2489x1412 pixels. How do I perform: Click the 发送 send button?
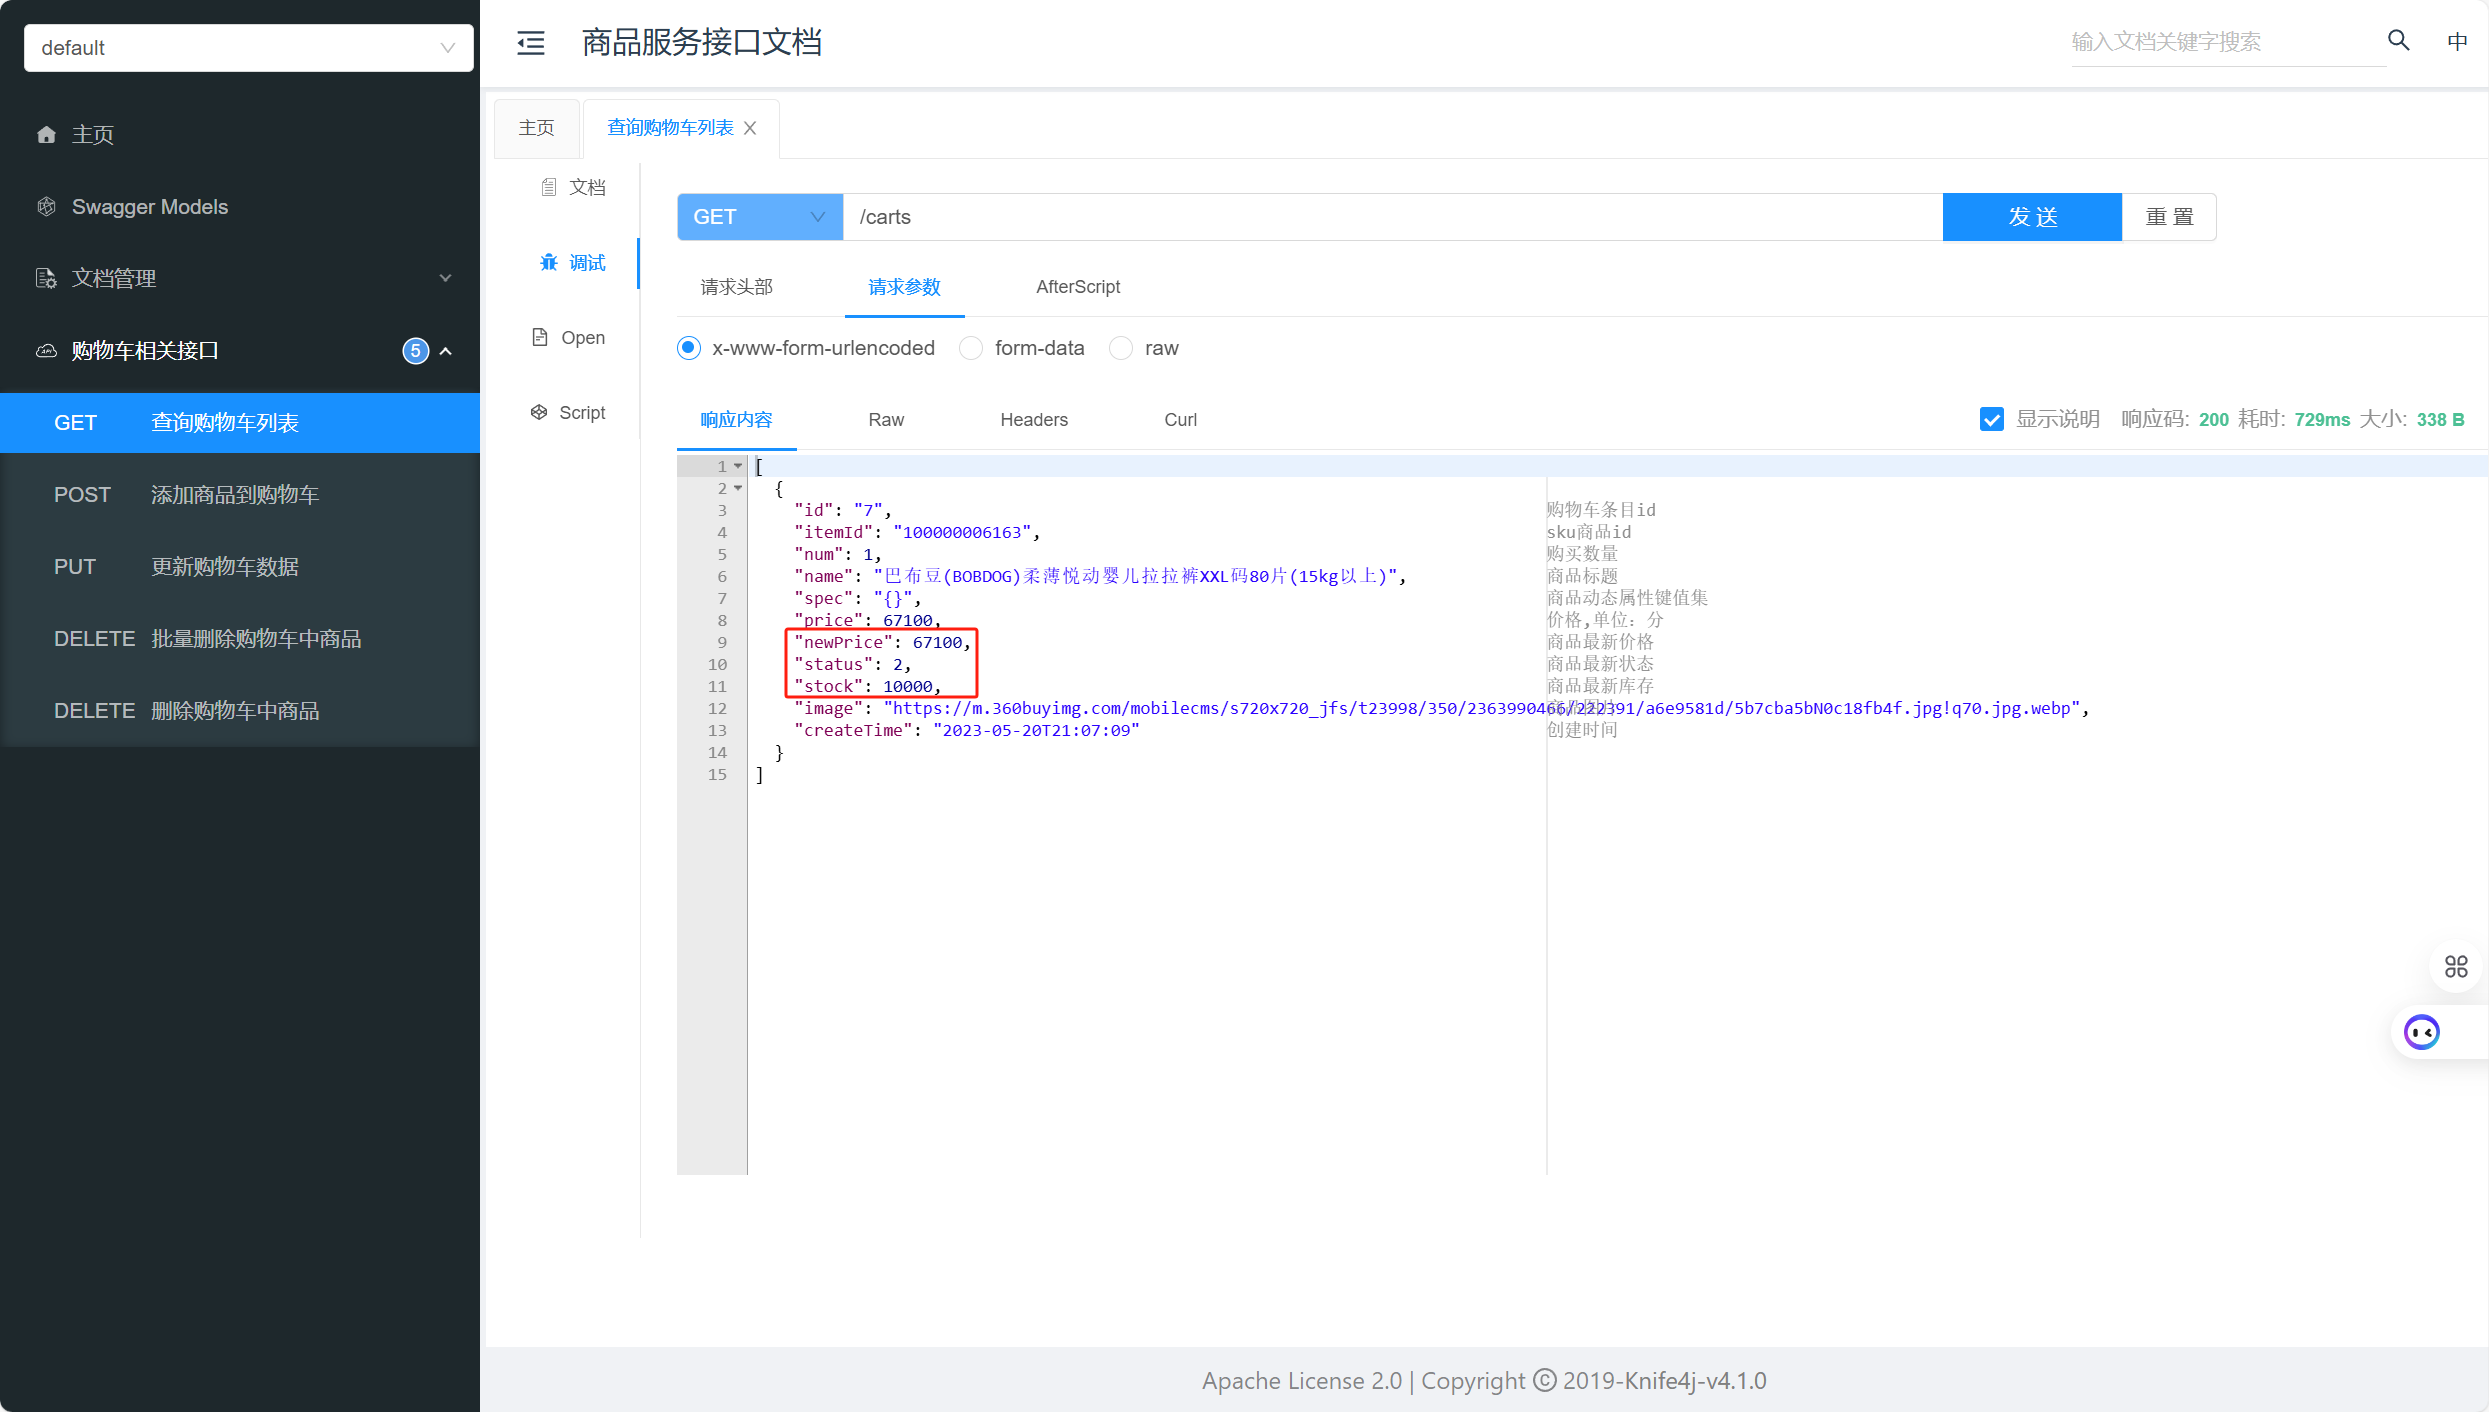[x=2031, y=217]
